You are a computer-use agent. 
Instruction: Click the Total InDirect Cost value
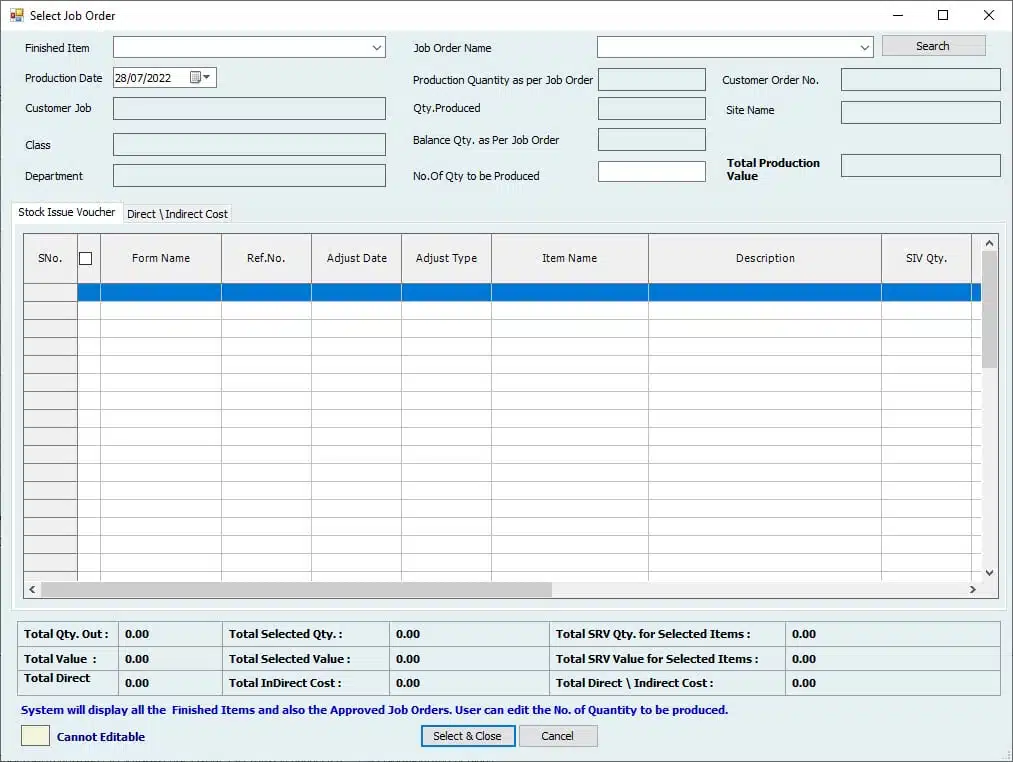click(408, 683)
